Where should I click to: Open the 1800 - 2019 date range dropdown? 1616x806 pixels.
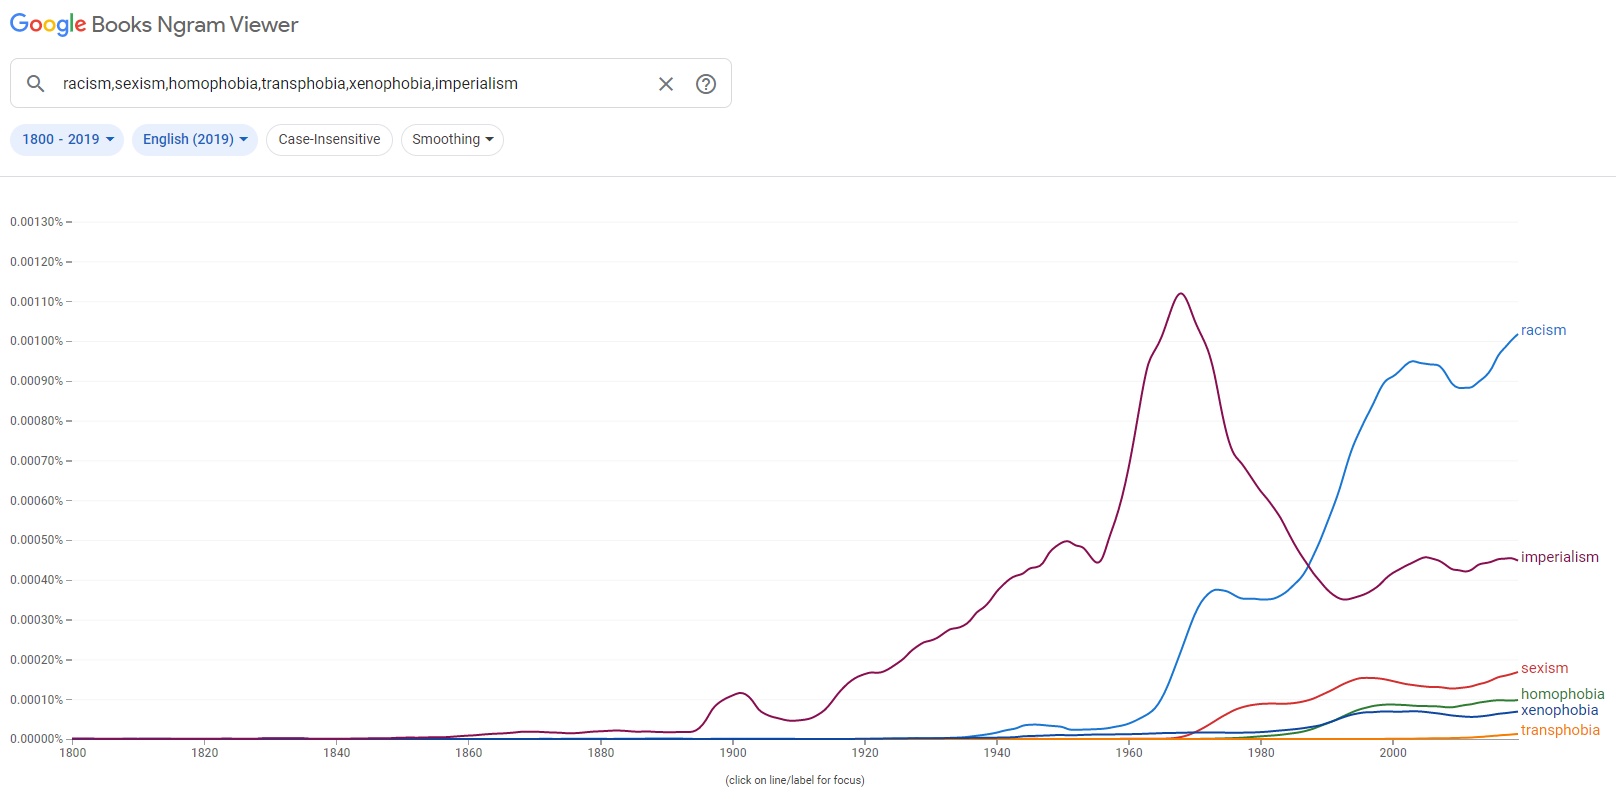[67, 139]
